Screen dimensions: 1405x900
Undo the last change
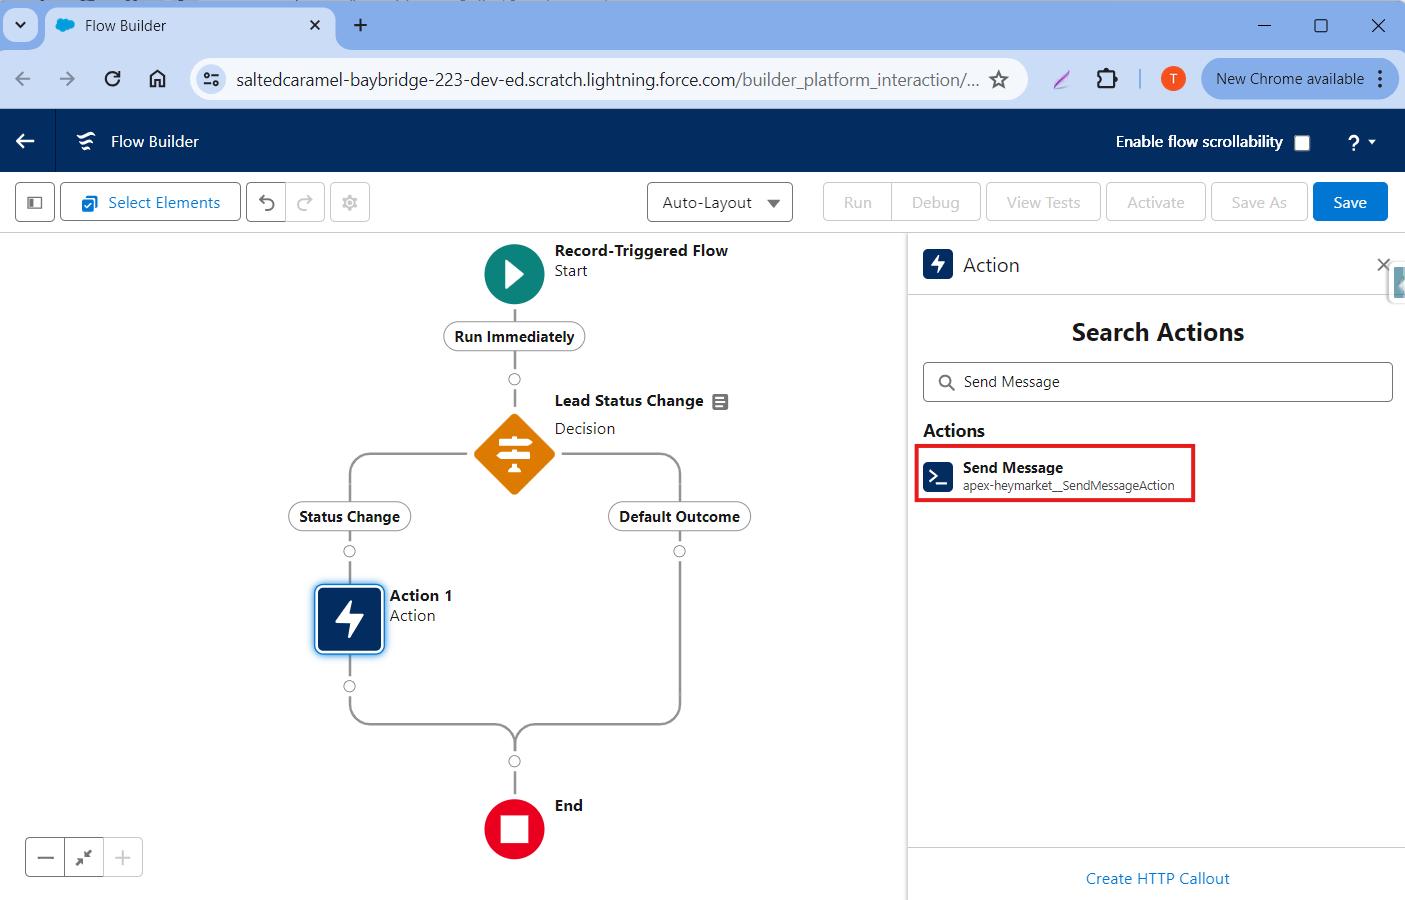pyautogui.click(x=266, y=202)
